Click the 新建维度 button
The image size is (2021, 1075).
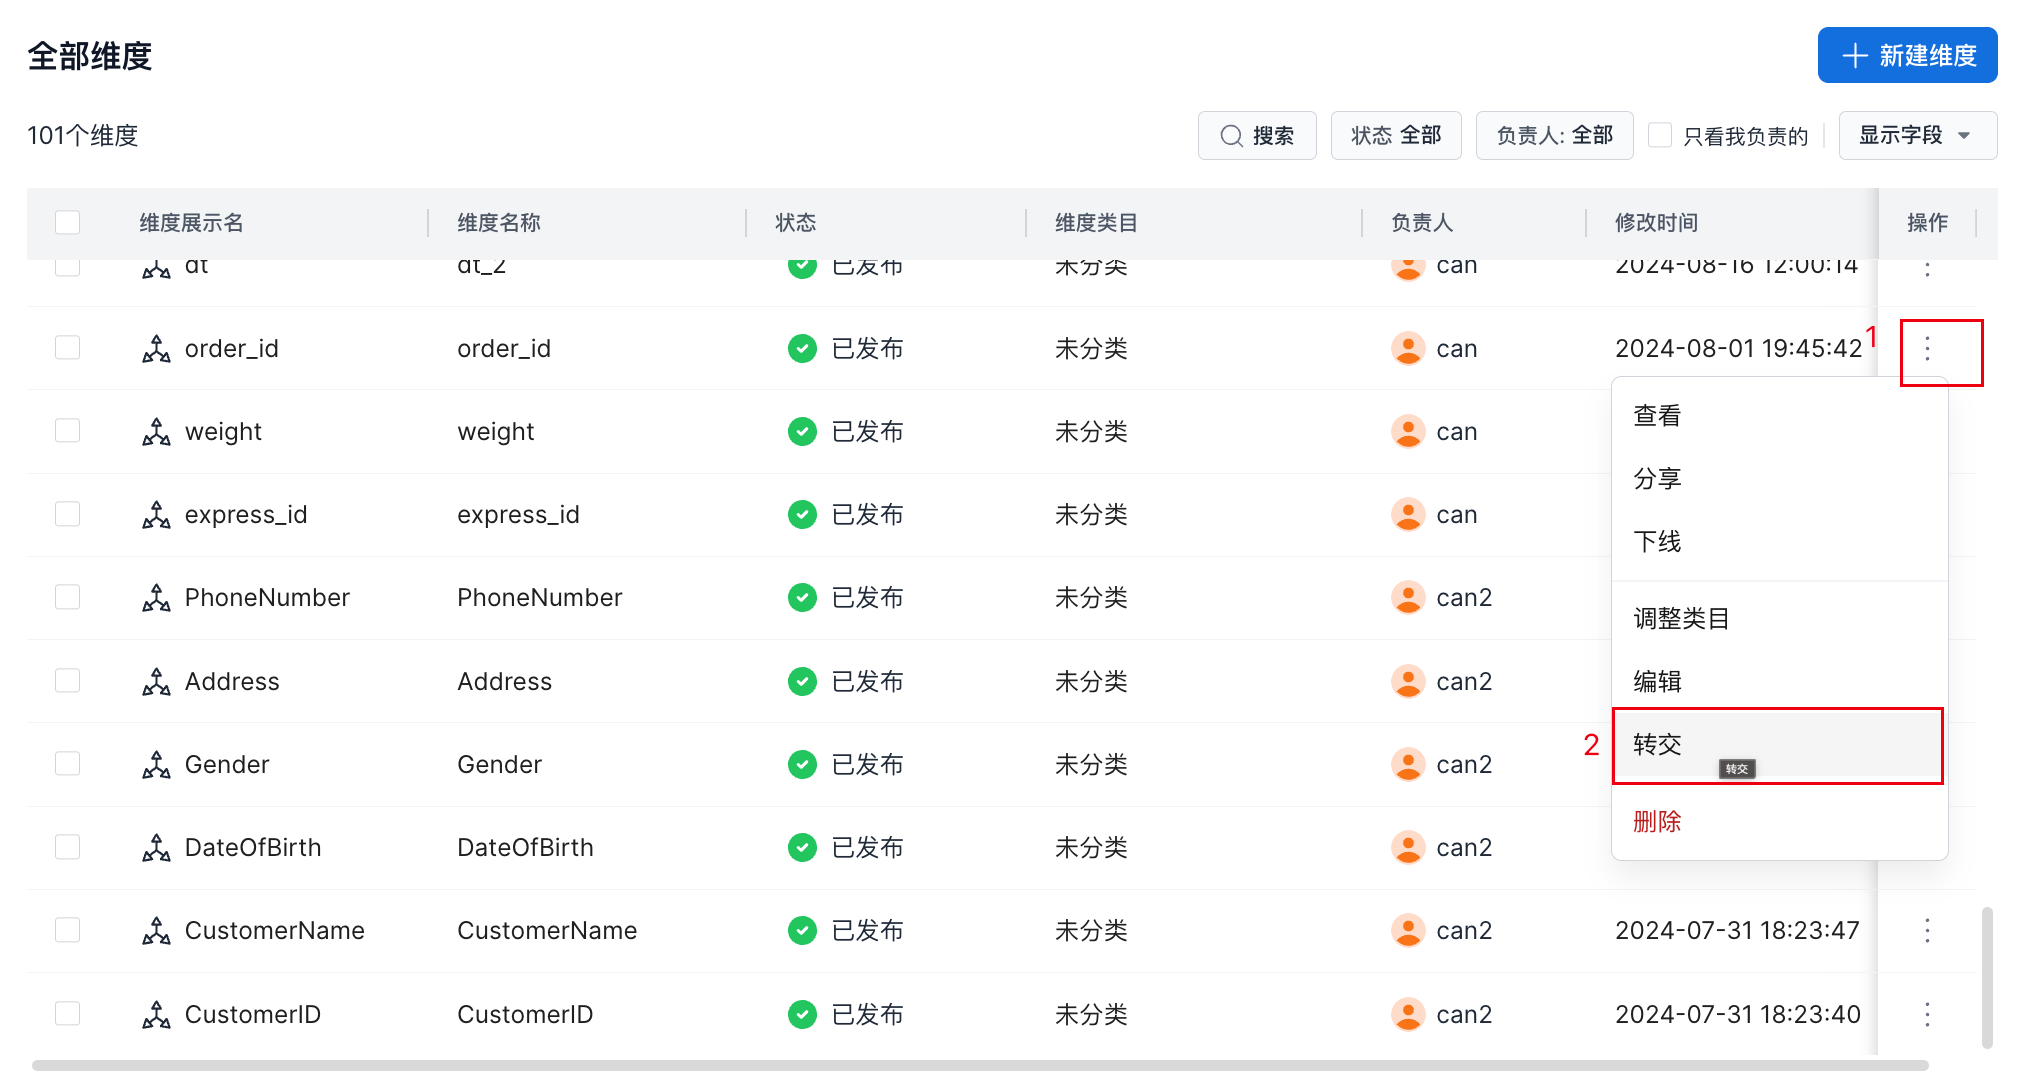1906,55
